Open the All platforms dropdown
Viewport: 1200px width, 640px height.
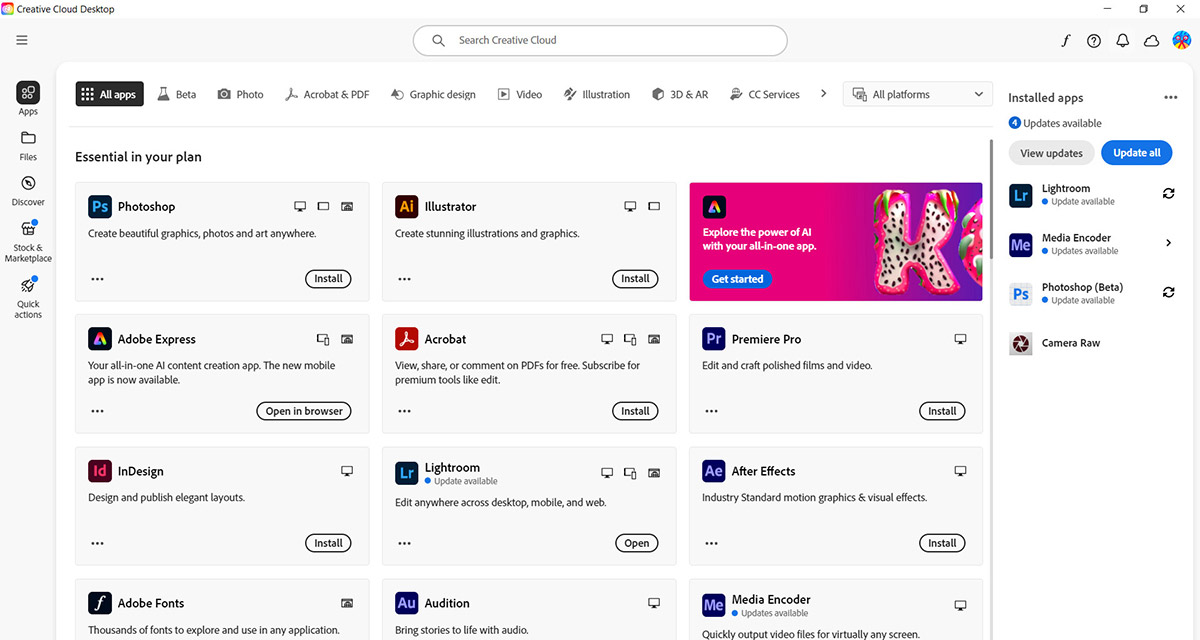pyautogui.click(x=918, y=95)
